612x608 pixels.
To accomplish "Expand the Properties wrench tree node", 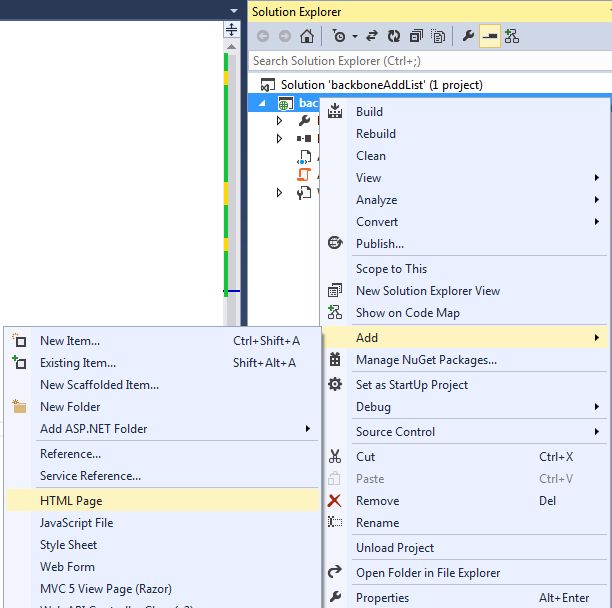I will [279, 121].
